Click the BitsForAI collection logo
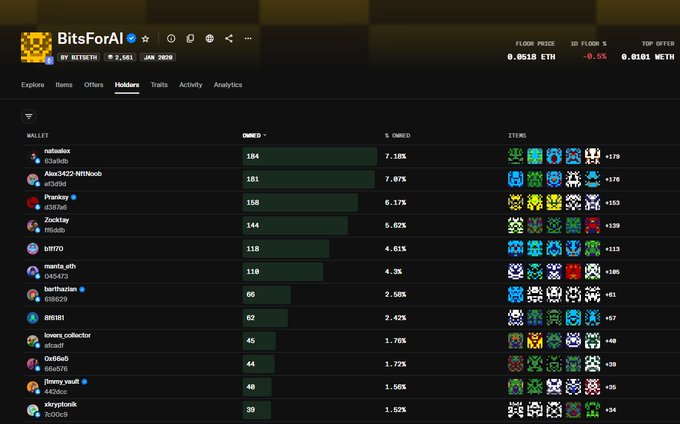Image resolution: width=680 pixels, height=424 pixels. (x=36, y=47)
